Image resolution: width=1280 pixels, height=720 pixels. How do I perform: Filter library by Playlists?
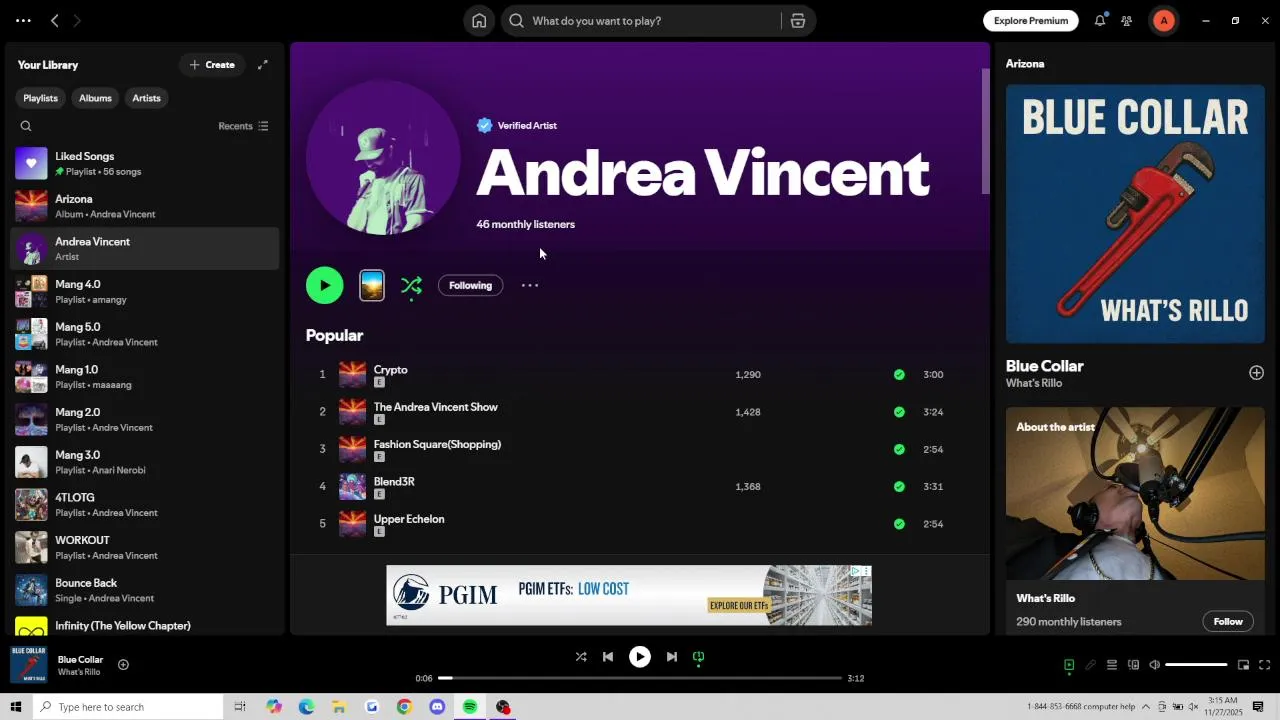point(40,98)
